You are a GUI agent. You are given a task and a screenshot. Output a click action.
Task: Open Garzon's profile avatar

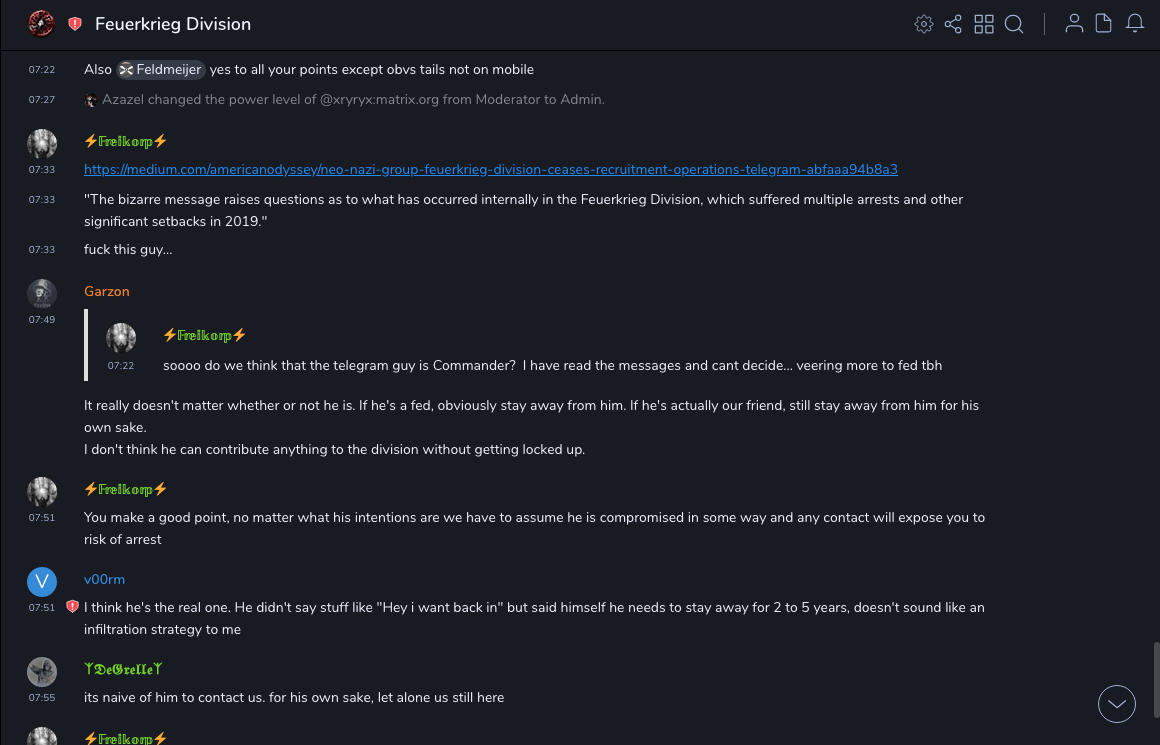tap(41, 294)
